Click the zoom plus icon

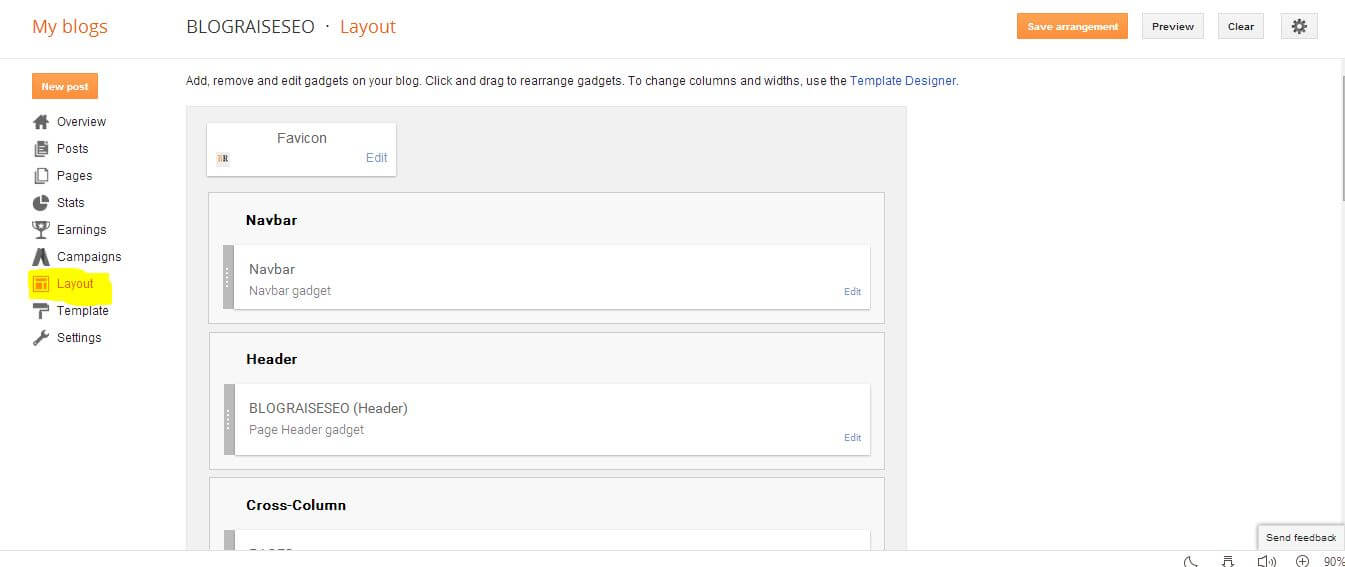point(1302,561)
